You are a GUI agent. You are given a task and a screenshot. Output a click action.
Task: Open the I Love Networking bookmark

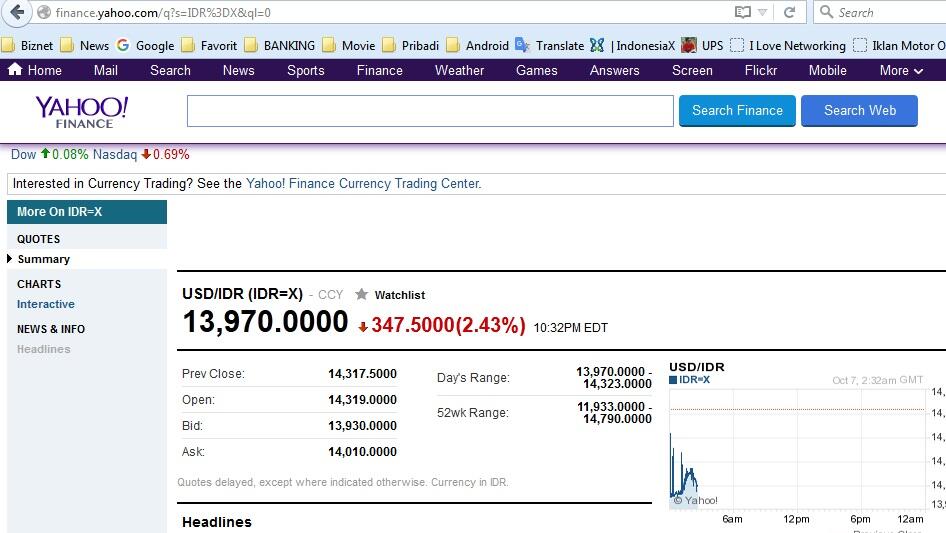[x=788, y=45]
